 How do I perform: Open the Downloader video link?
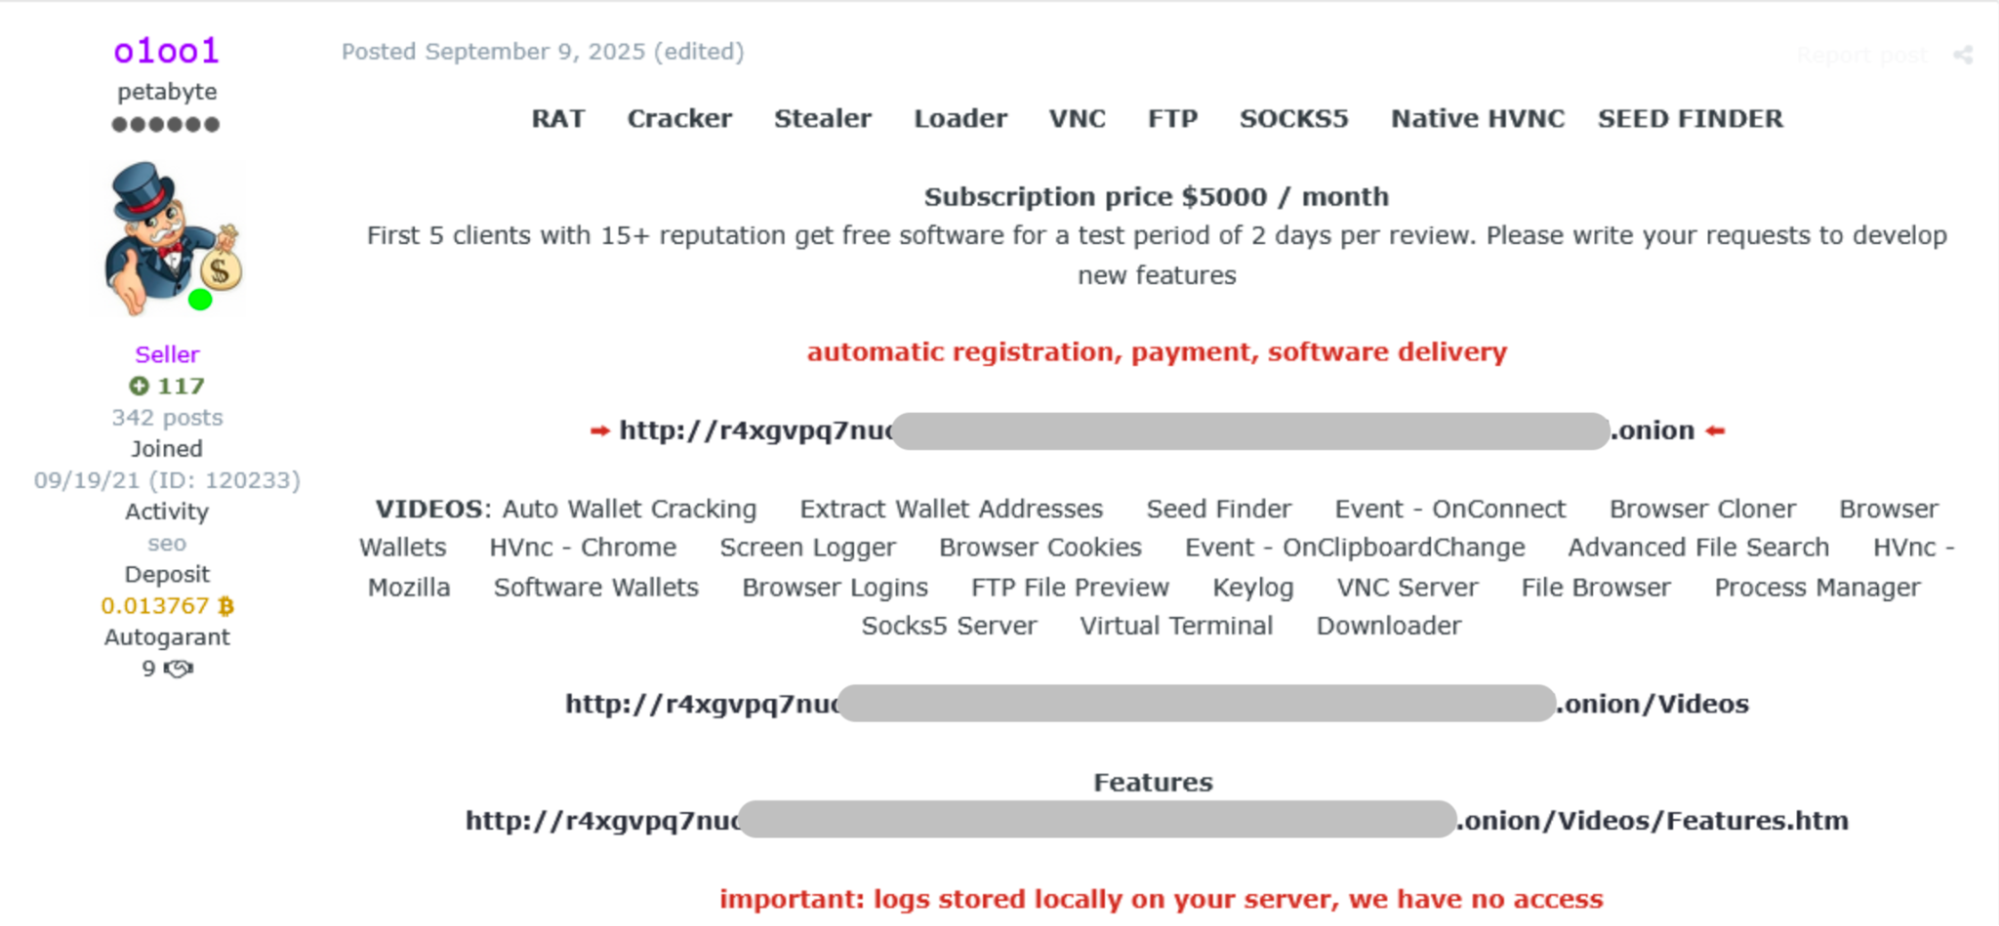click(1388, 626)
